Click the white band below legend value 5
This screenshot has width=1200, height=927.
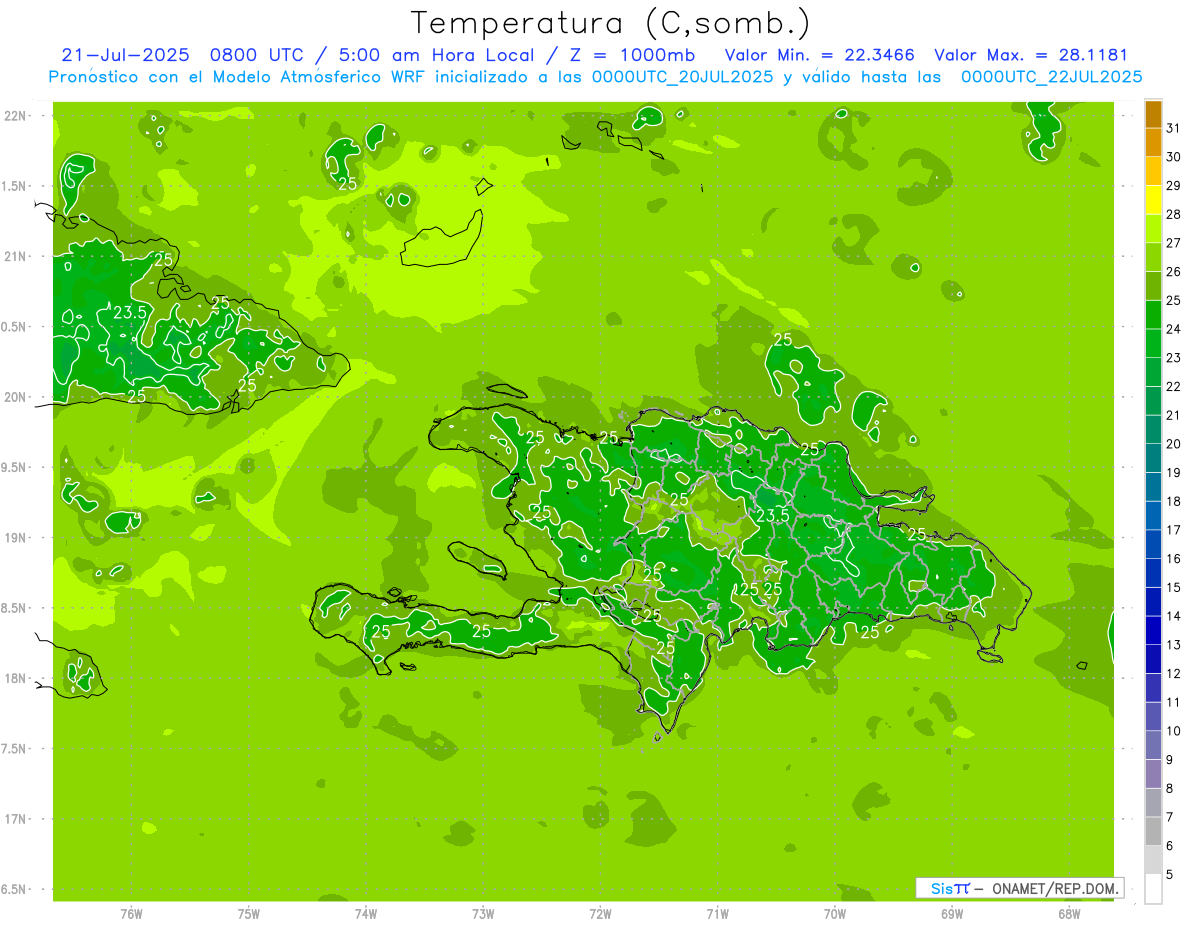1153,889
